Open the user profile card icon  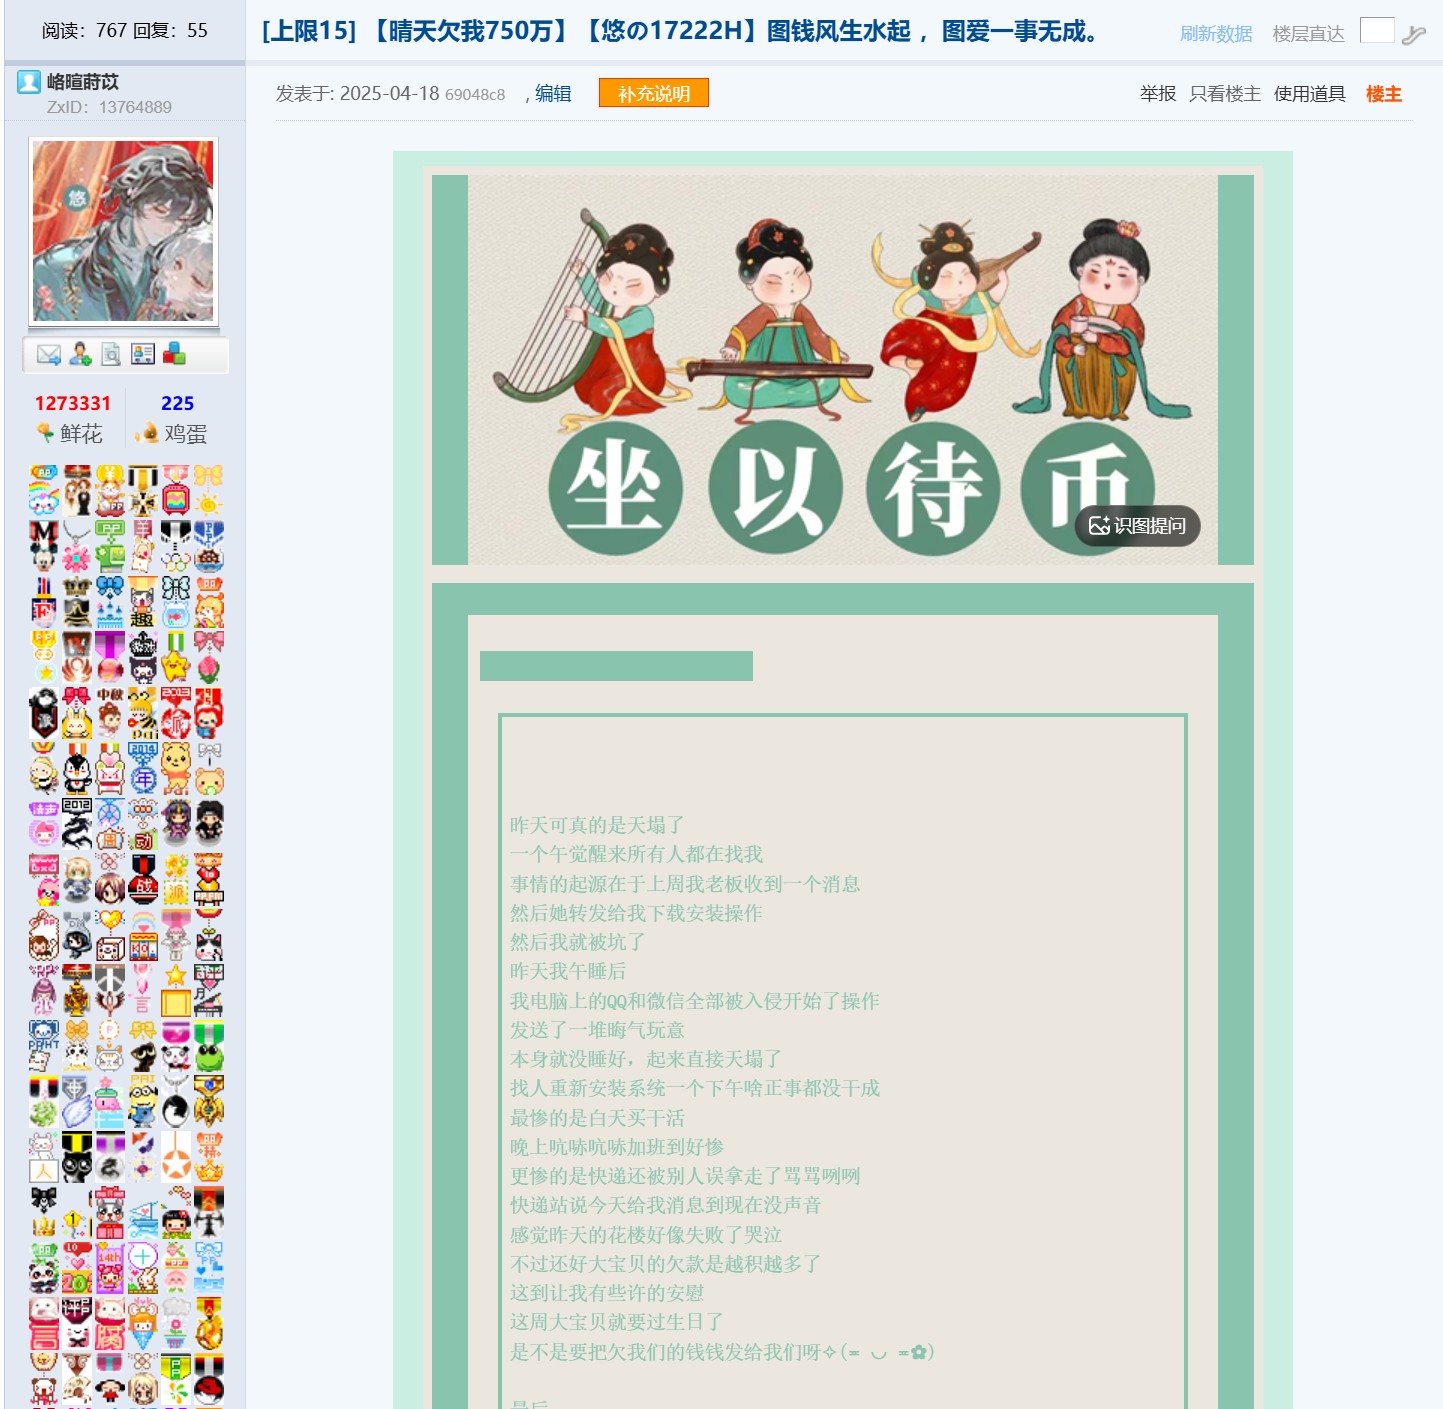[143, 354]
